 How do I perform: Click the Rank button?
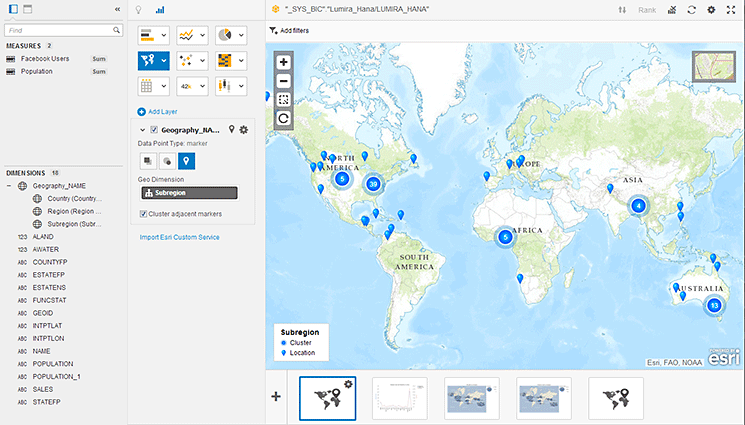point(647,10)
